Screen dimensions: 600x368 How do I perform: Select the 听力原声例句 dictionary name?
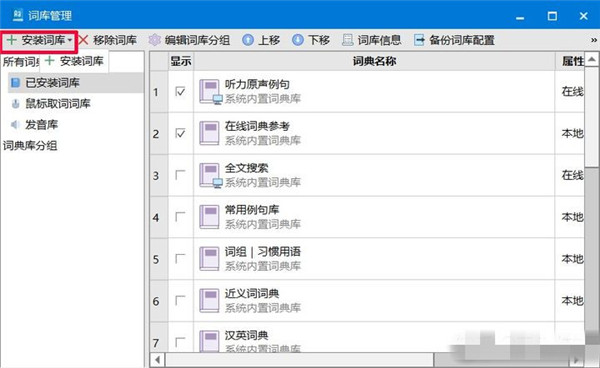click(257, 85)
